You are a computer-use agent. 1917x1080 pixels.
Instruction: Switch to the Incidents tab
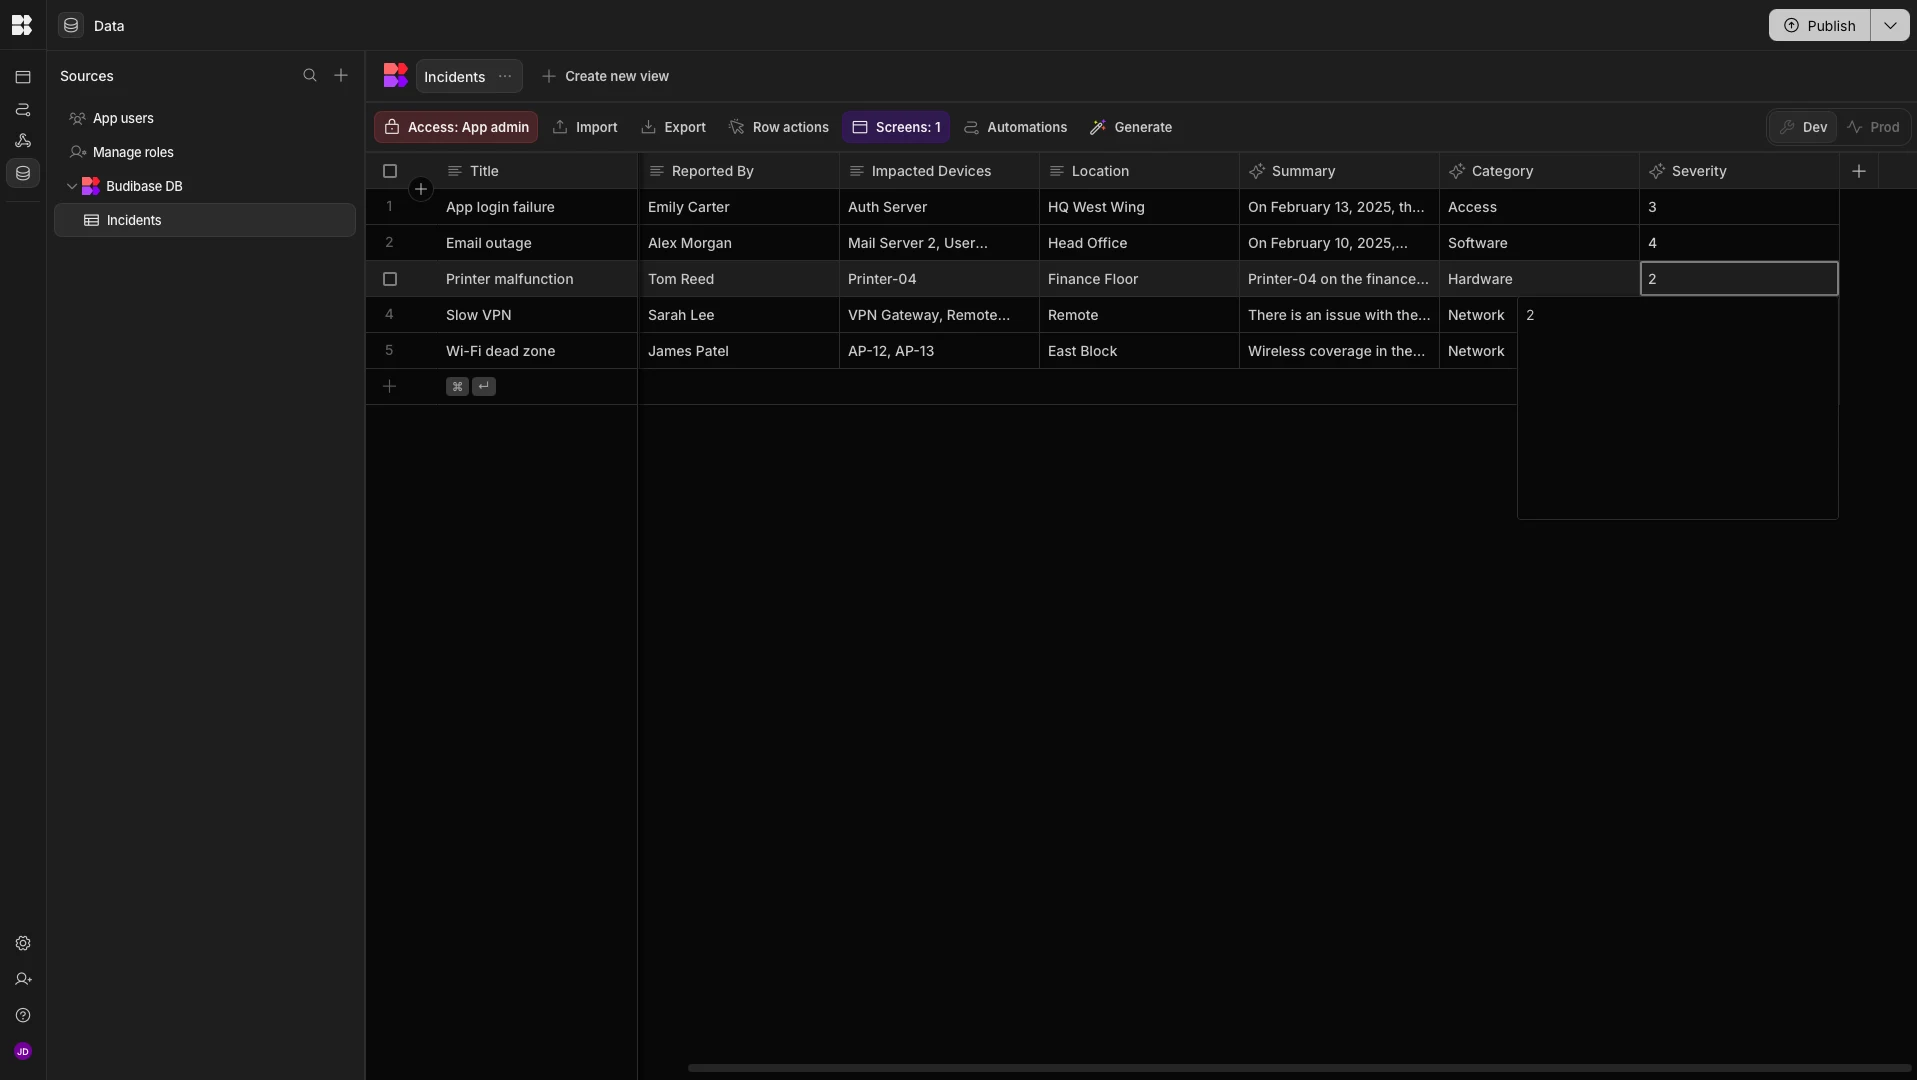[x=453, y=76]
